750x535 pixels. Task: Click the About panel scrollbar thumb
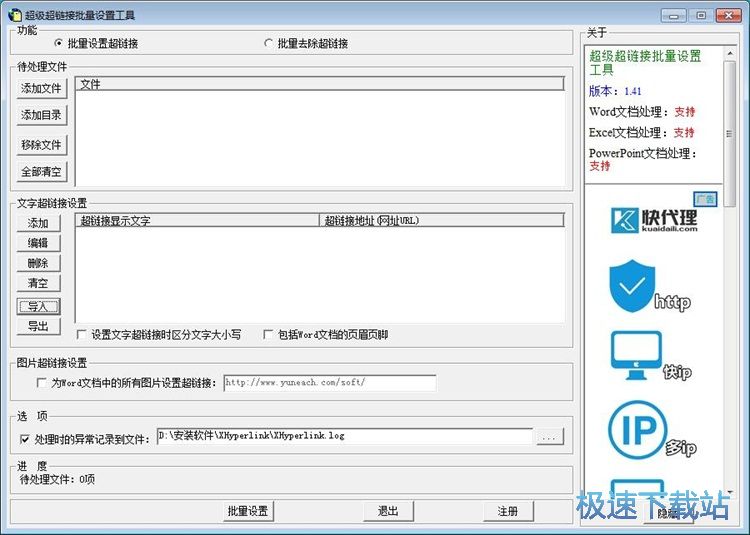(x=729, y=134)
